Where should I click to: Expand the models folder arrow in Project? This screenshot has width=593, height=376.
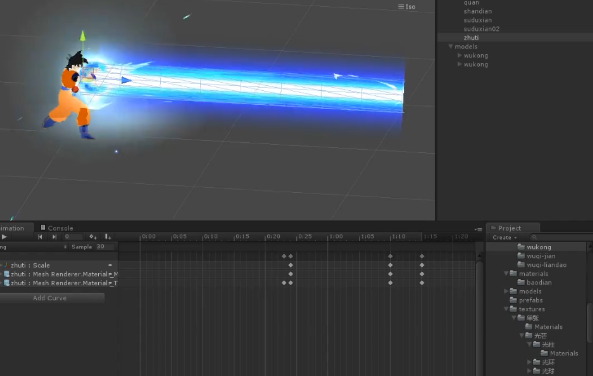[506, 291]
